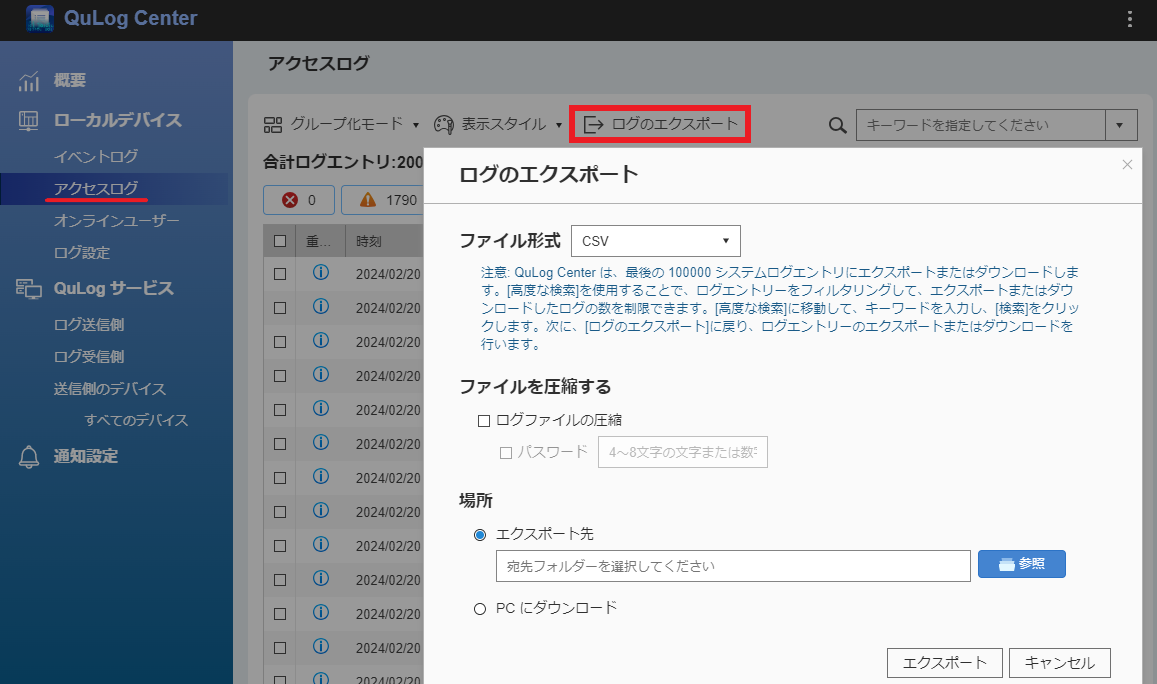Click the キャンセル button
The height and width of the screenshot is (684, 1157).
(1060, 663)
